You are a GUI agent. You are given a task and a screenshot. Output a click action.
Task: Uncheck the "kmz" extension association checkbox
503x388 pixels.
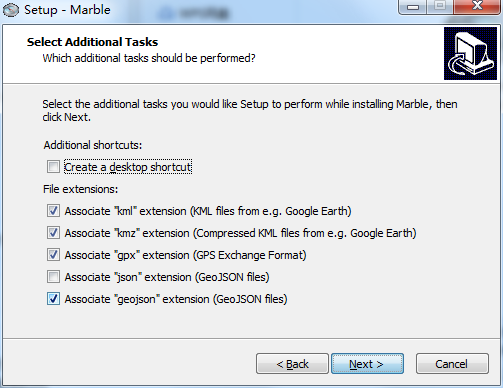point(53,233)
